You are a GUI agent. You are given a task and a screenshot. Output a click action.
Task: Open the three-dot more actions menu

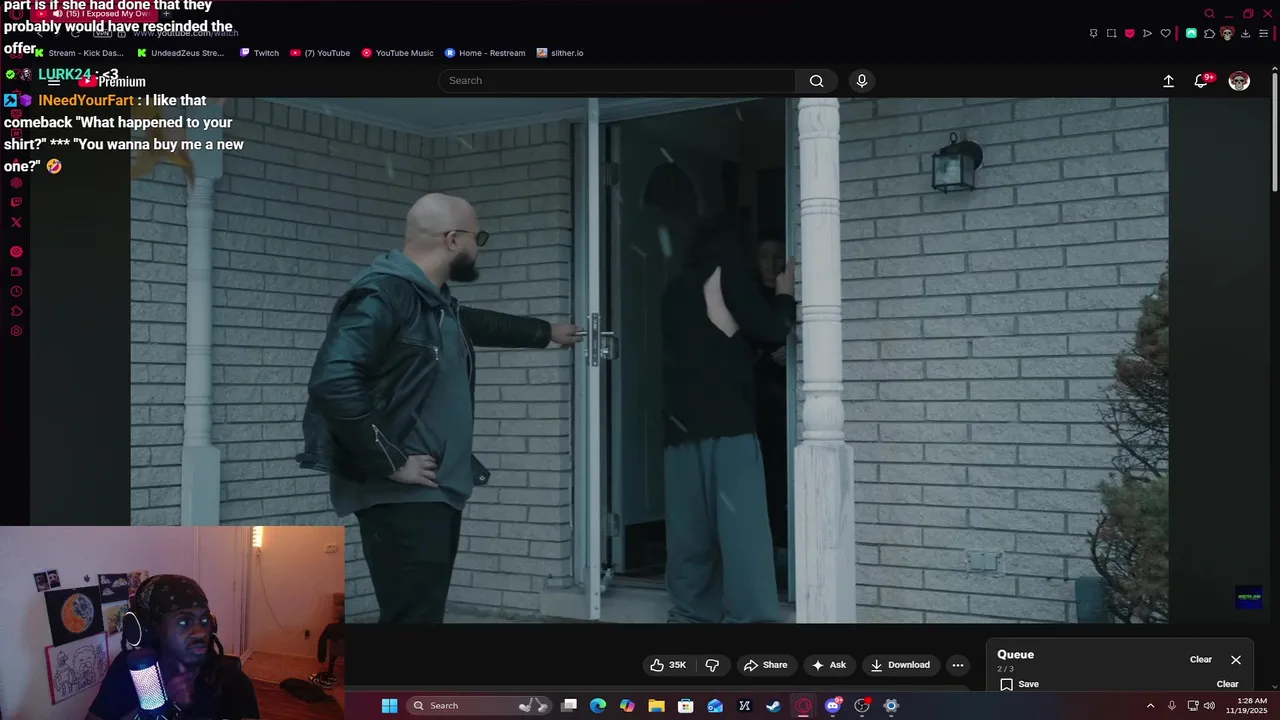tap(957, 665)
